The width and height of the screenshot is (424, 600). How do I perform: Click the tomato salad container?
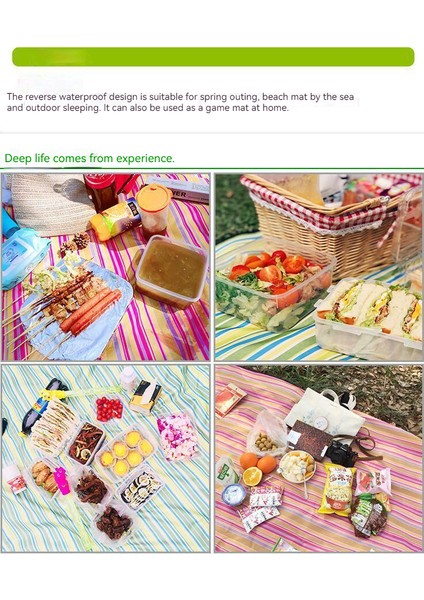point(274,287)
